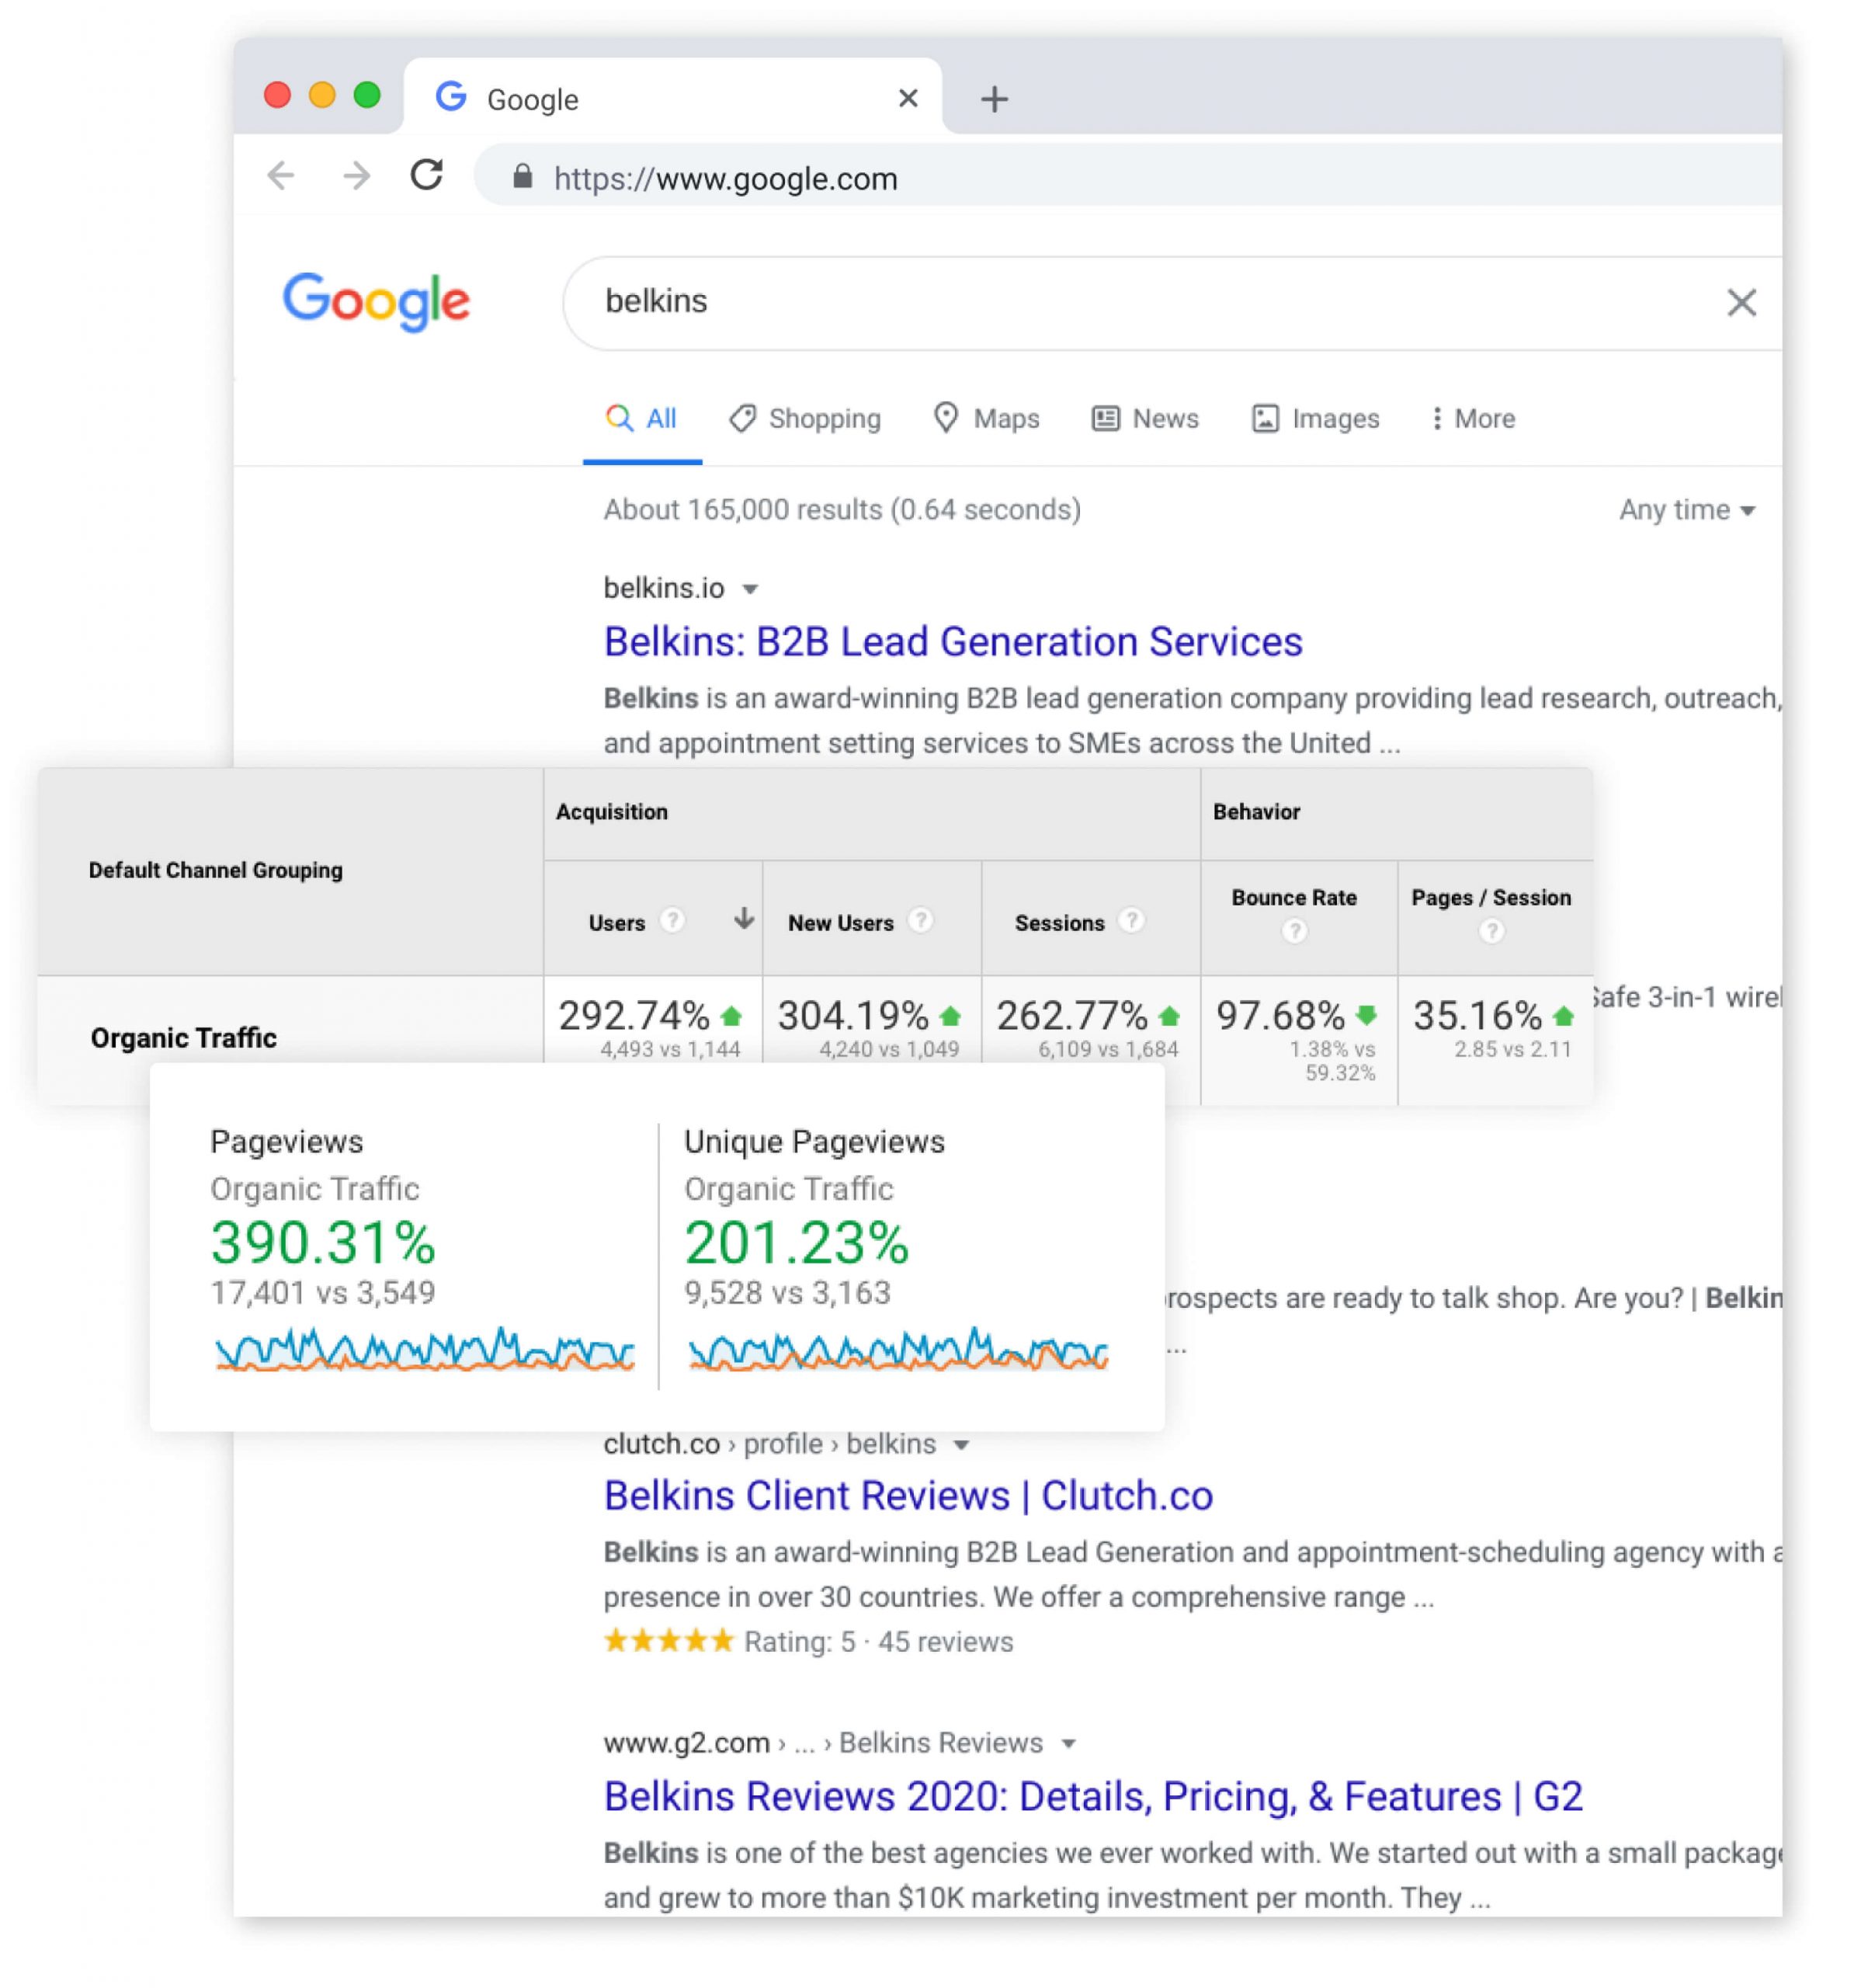Expand the belkins.io result dropdown arrow
1875x1988 pixels.
(x=750, y=589)
